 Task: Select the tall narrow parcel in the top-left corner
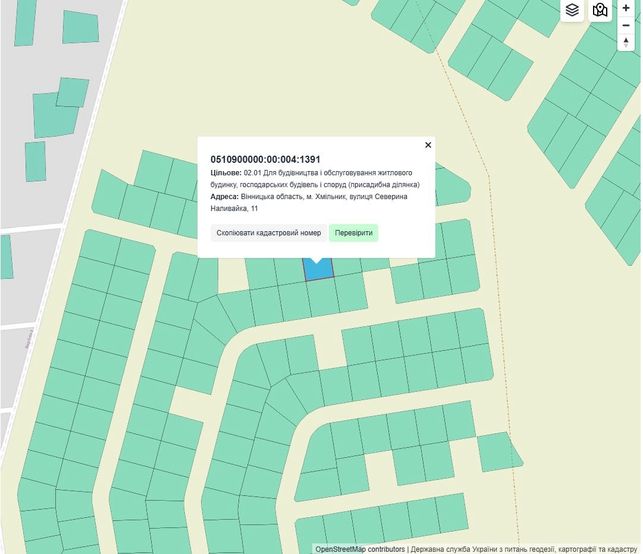click(25, 23)
